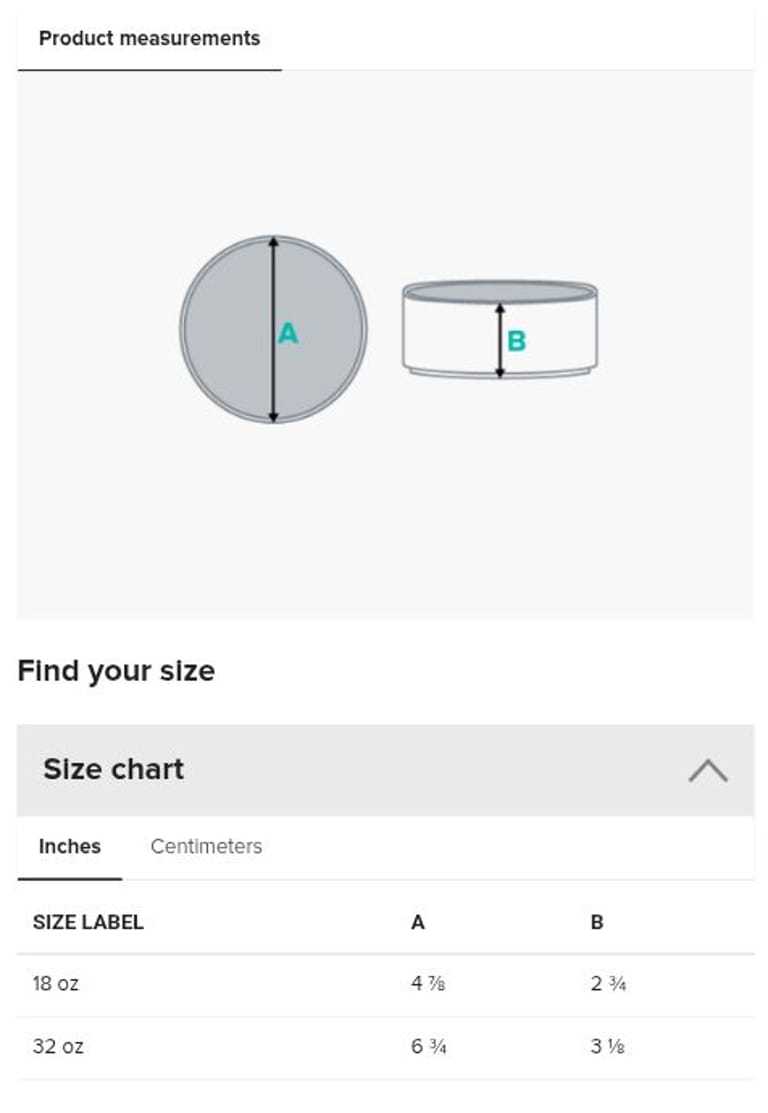Select the 32 oz size row
768x1113 pixels.
58,1047
